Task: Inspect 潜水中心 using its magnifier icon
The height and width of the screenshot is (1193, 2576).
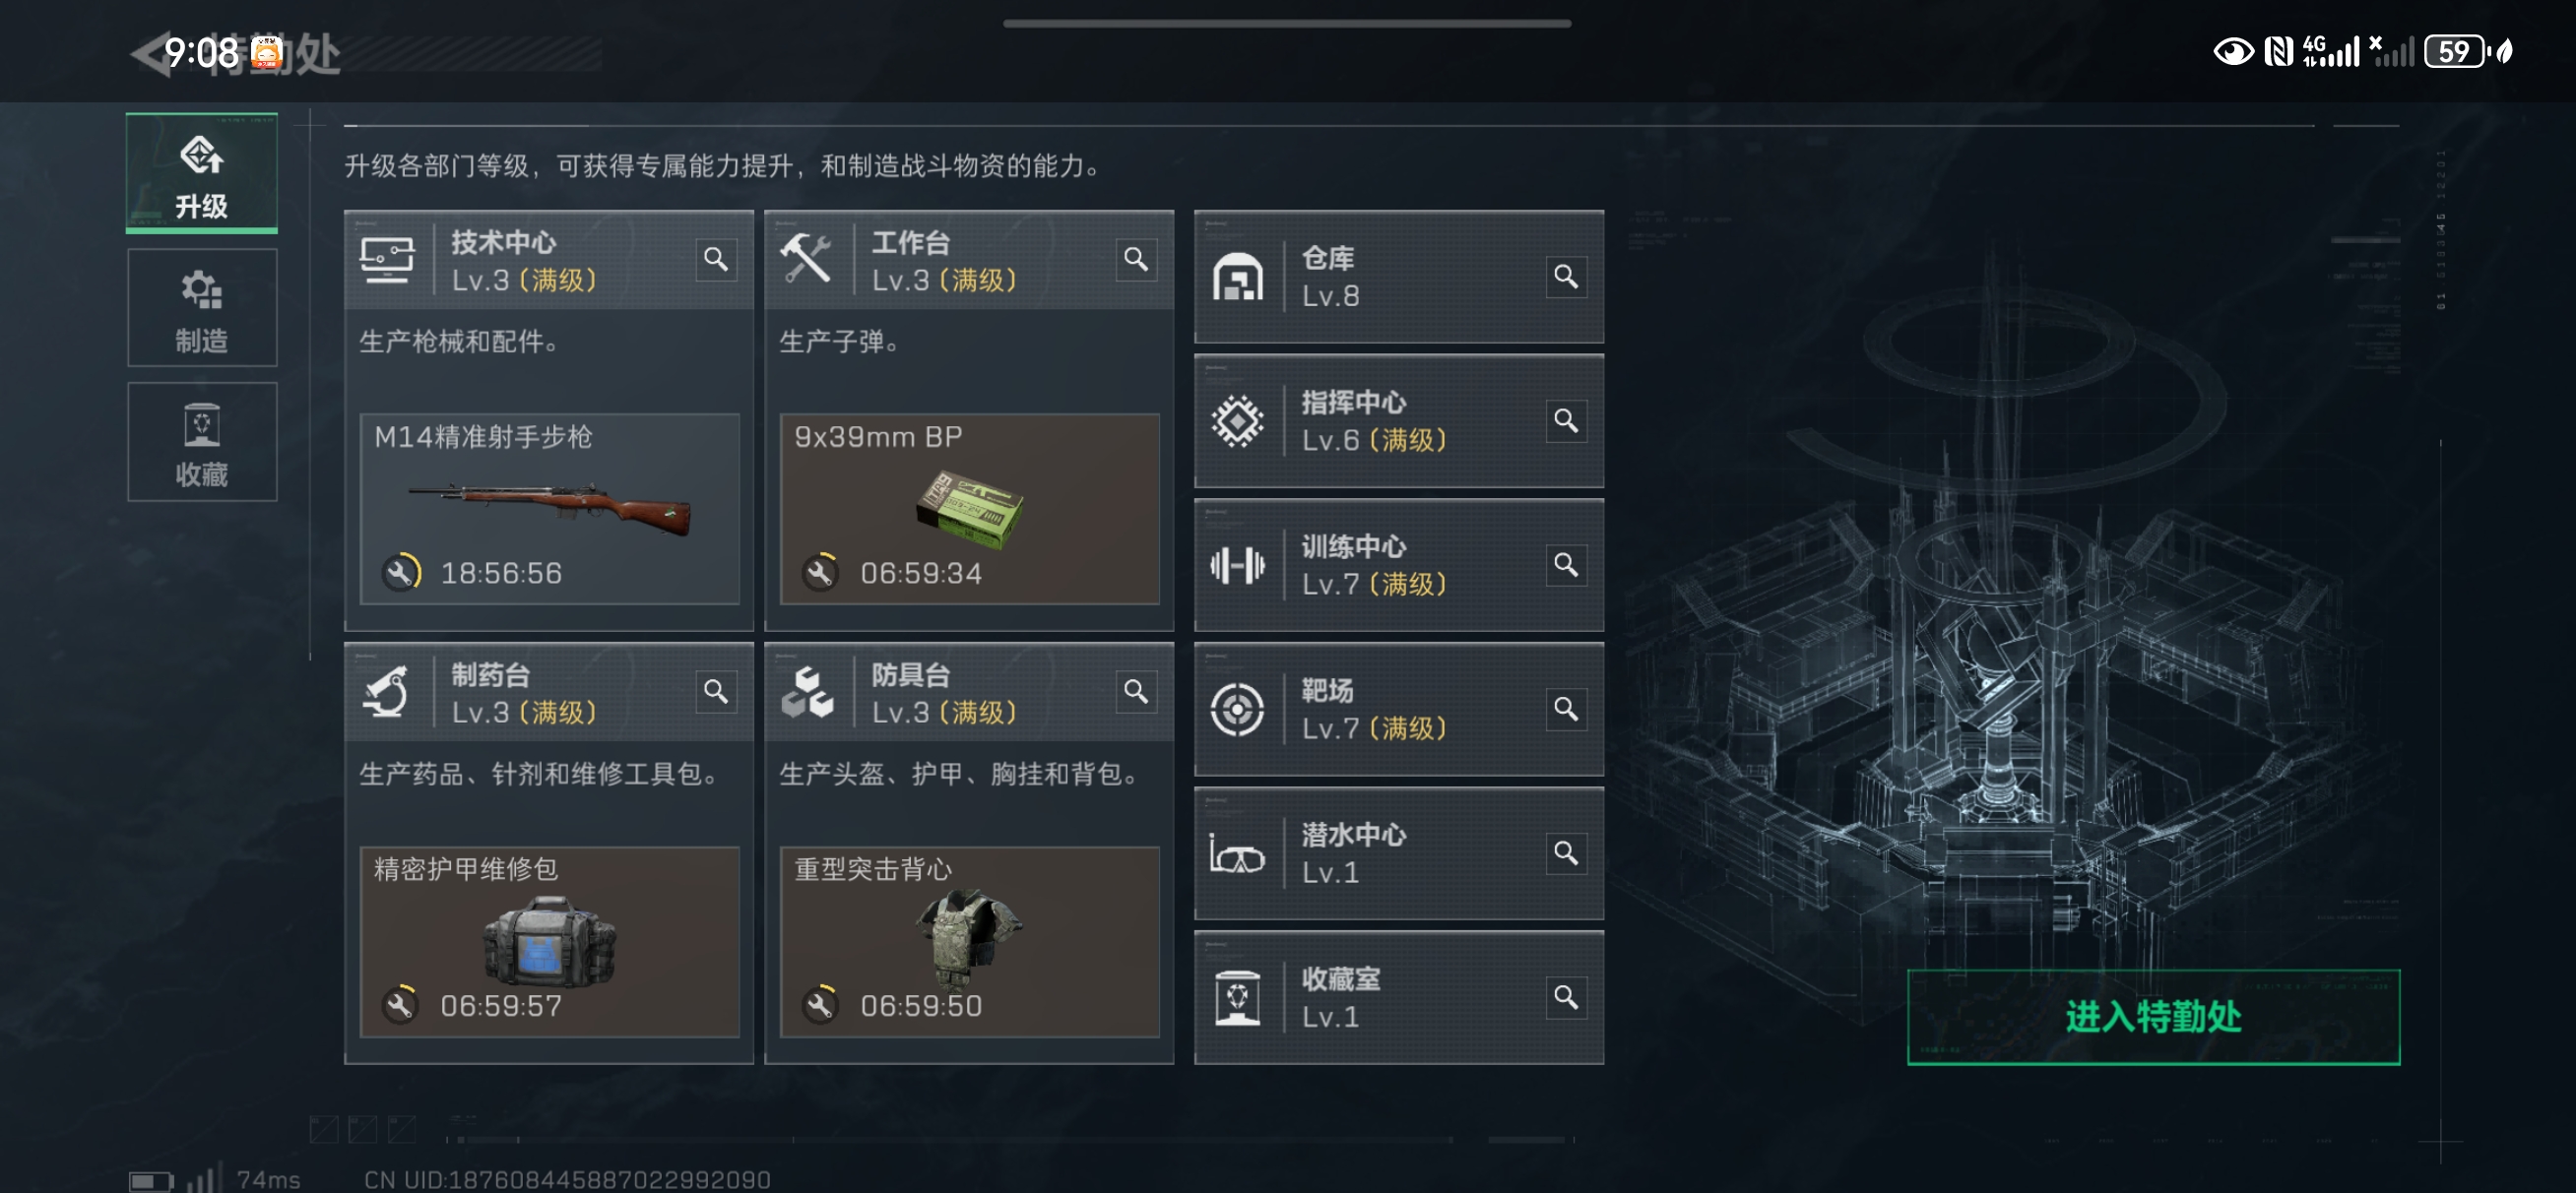Action: 1565,852
